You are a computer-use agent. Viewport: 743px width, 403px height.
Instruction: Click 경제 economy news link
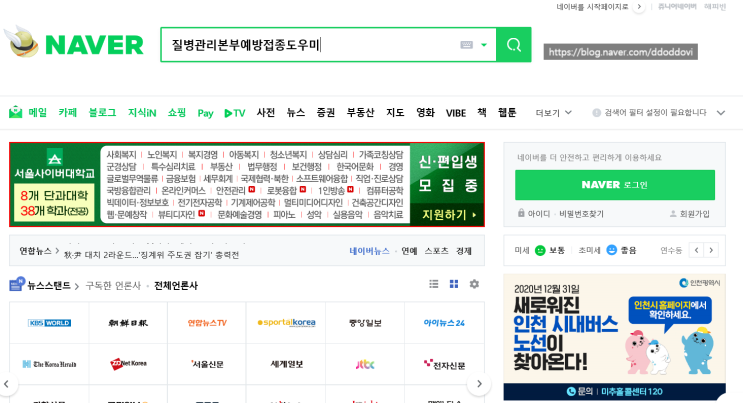pyautogui.click(x=463, y=251)
